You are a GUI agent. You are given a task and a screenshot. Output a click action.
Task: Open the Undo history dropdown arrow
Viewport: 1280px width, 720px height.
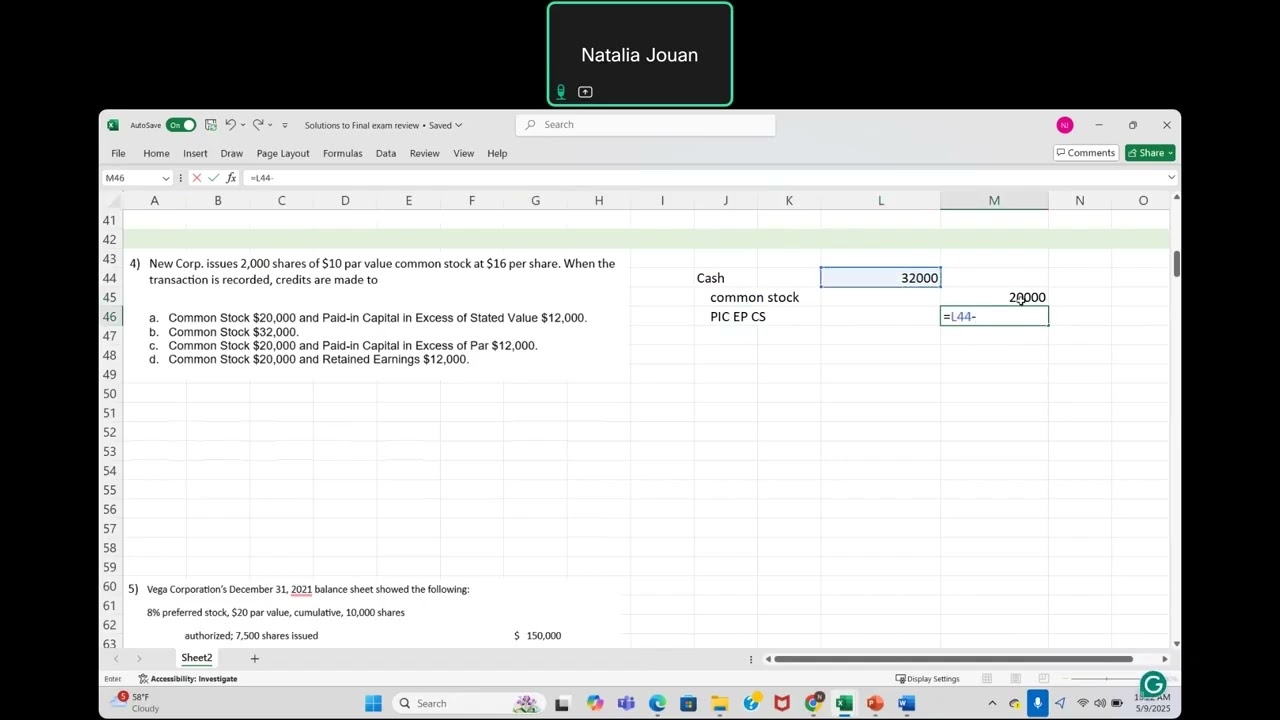tap(243, 125)
